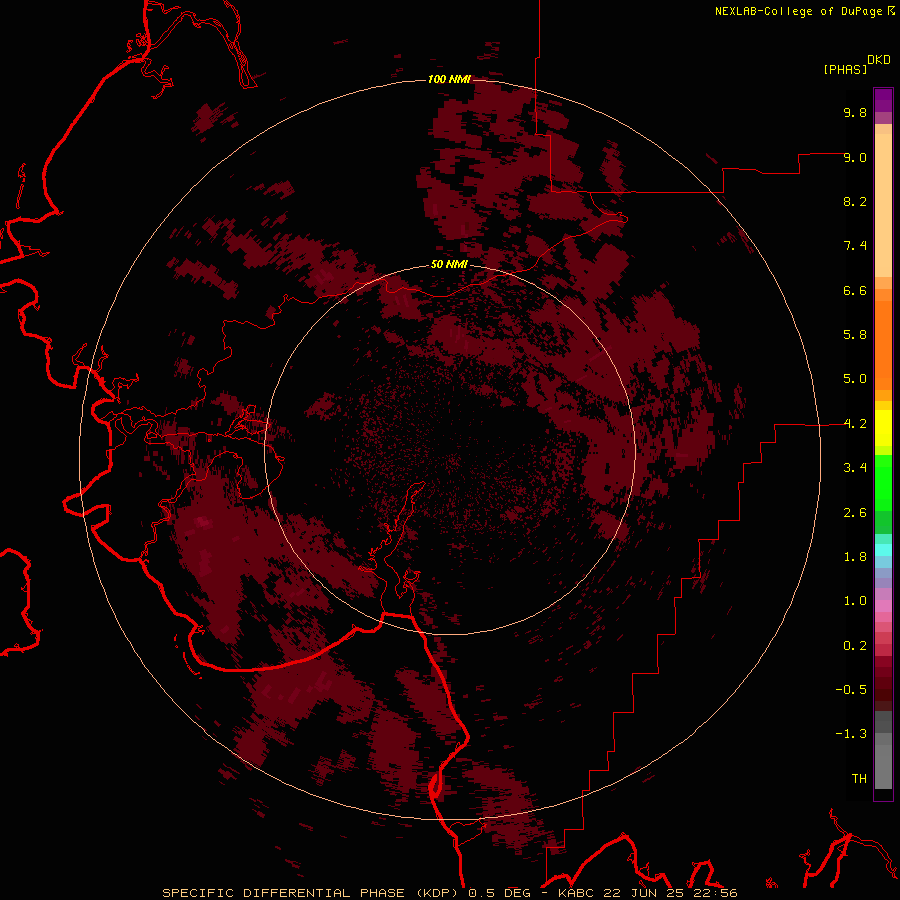Pick the bright green color bar segment
This screenshot has width=900, height=900.
pos(883,483)
